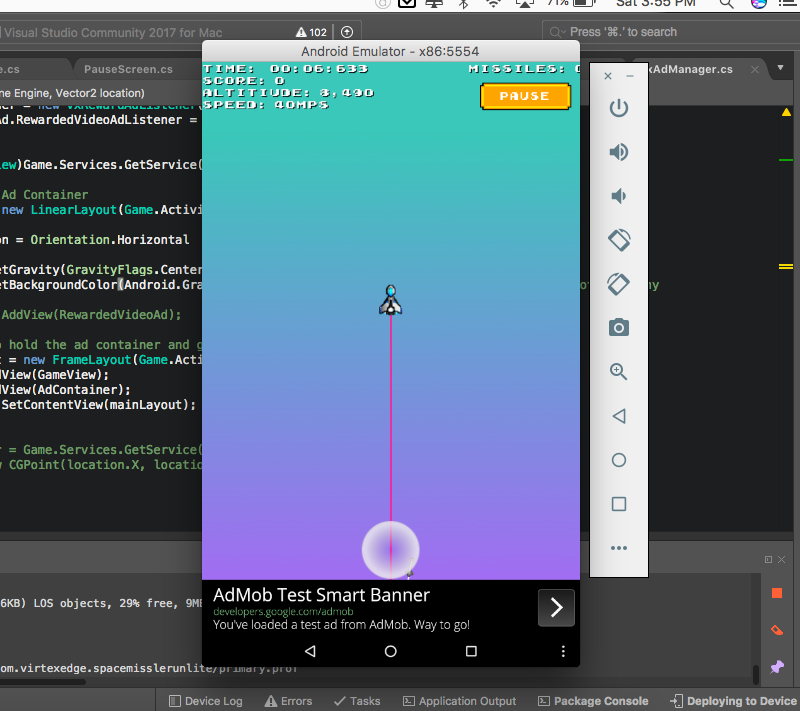Switch to the PauseScreen.cs tab
Screen dimensions: 800x711
(x=128, y=69)
